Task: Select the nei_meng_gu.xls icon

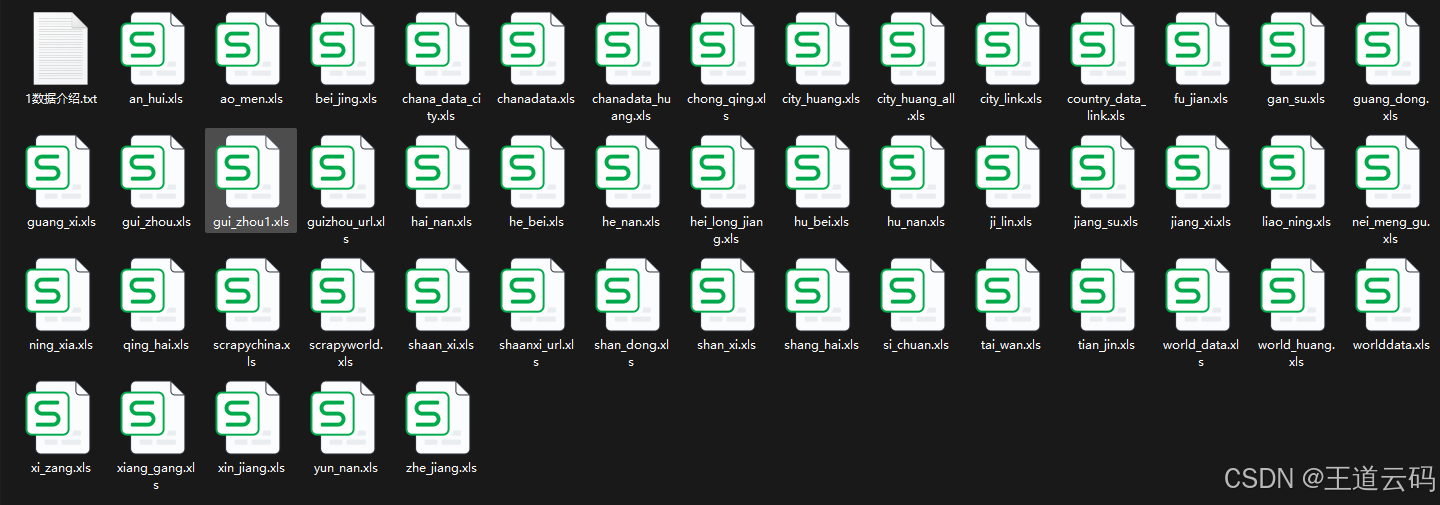Action: [x=1389, y=172]
